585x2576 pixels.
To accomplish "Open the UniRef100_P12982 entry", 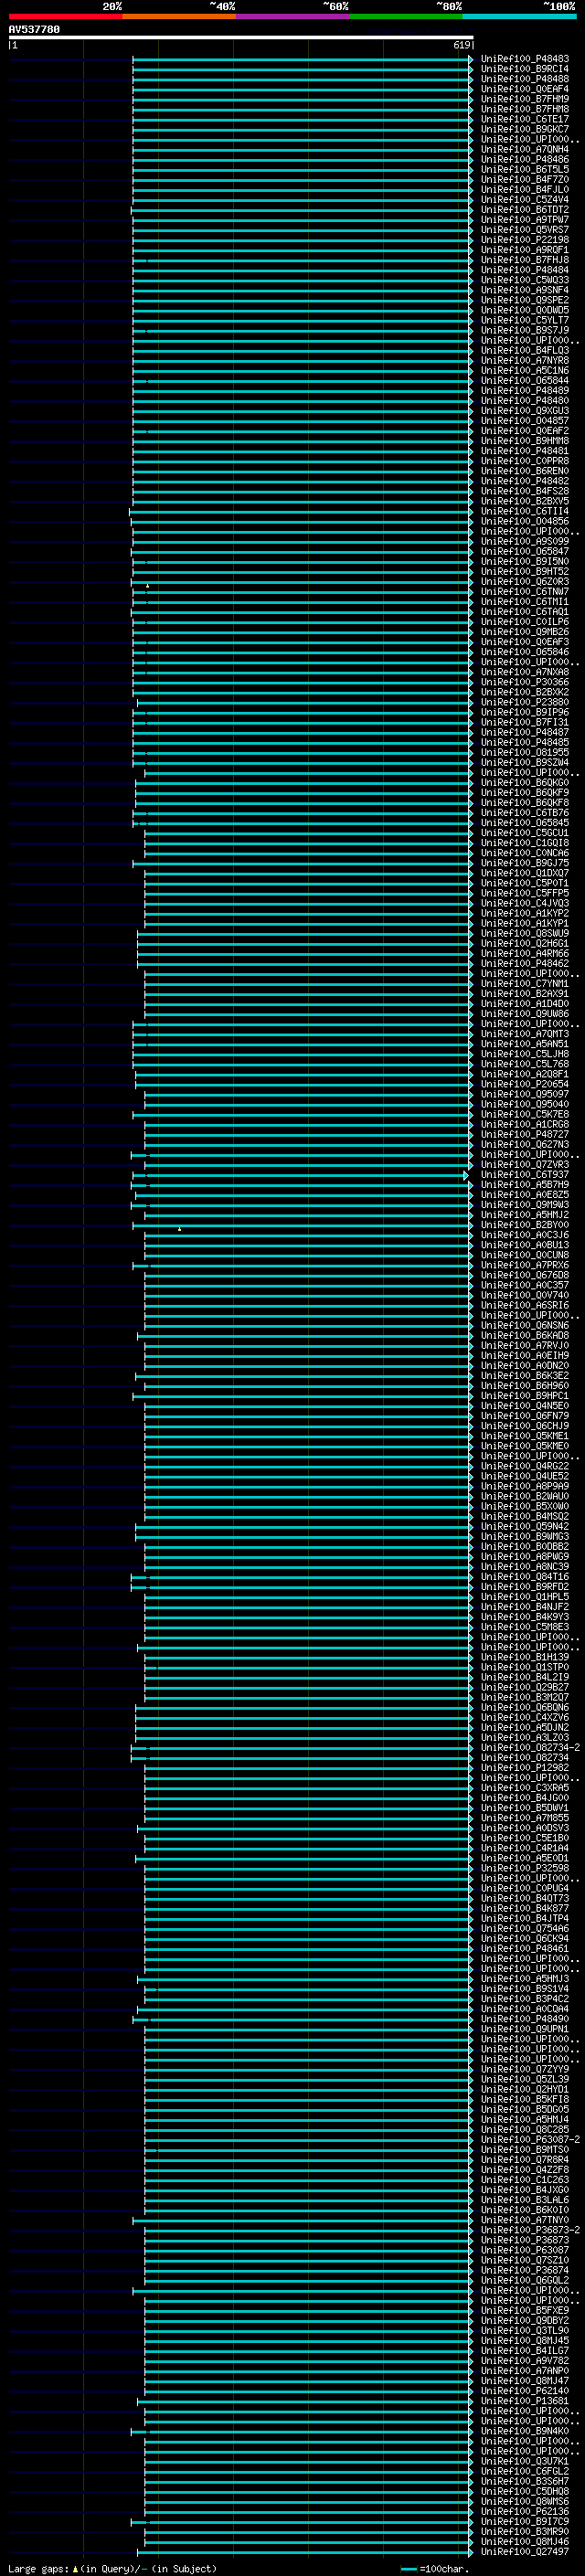I will [525, 1768].
